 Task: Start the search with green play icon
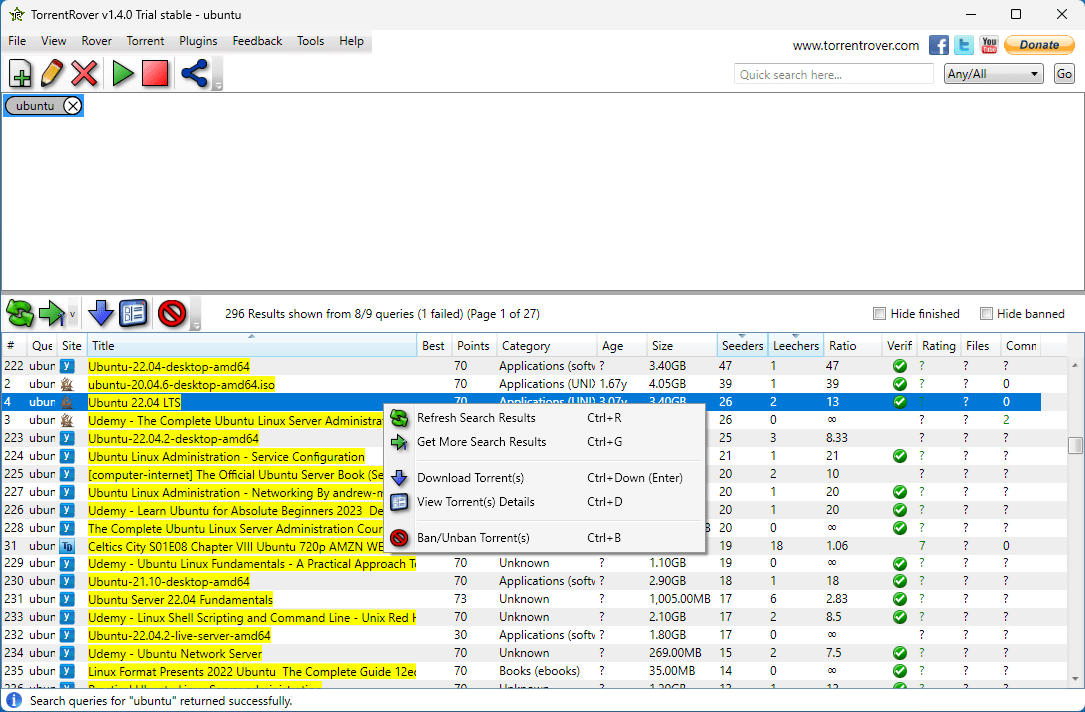122,73
